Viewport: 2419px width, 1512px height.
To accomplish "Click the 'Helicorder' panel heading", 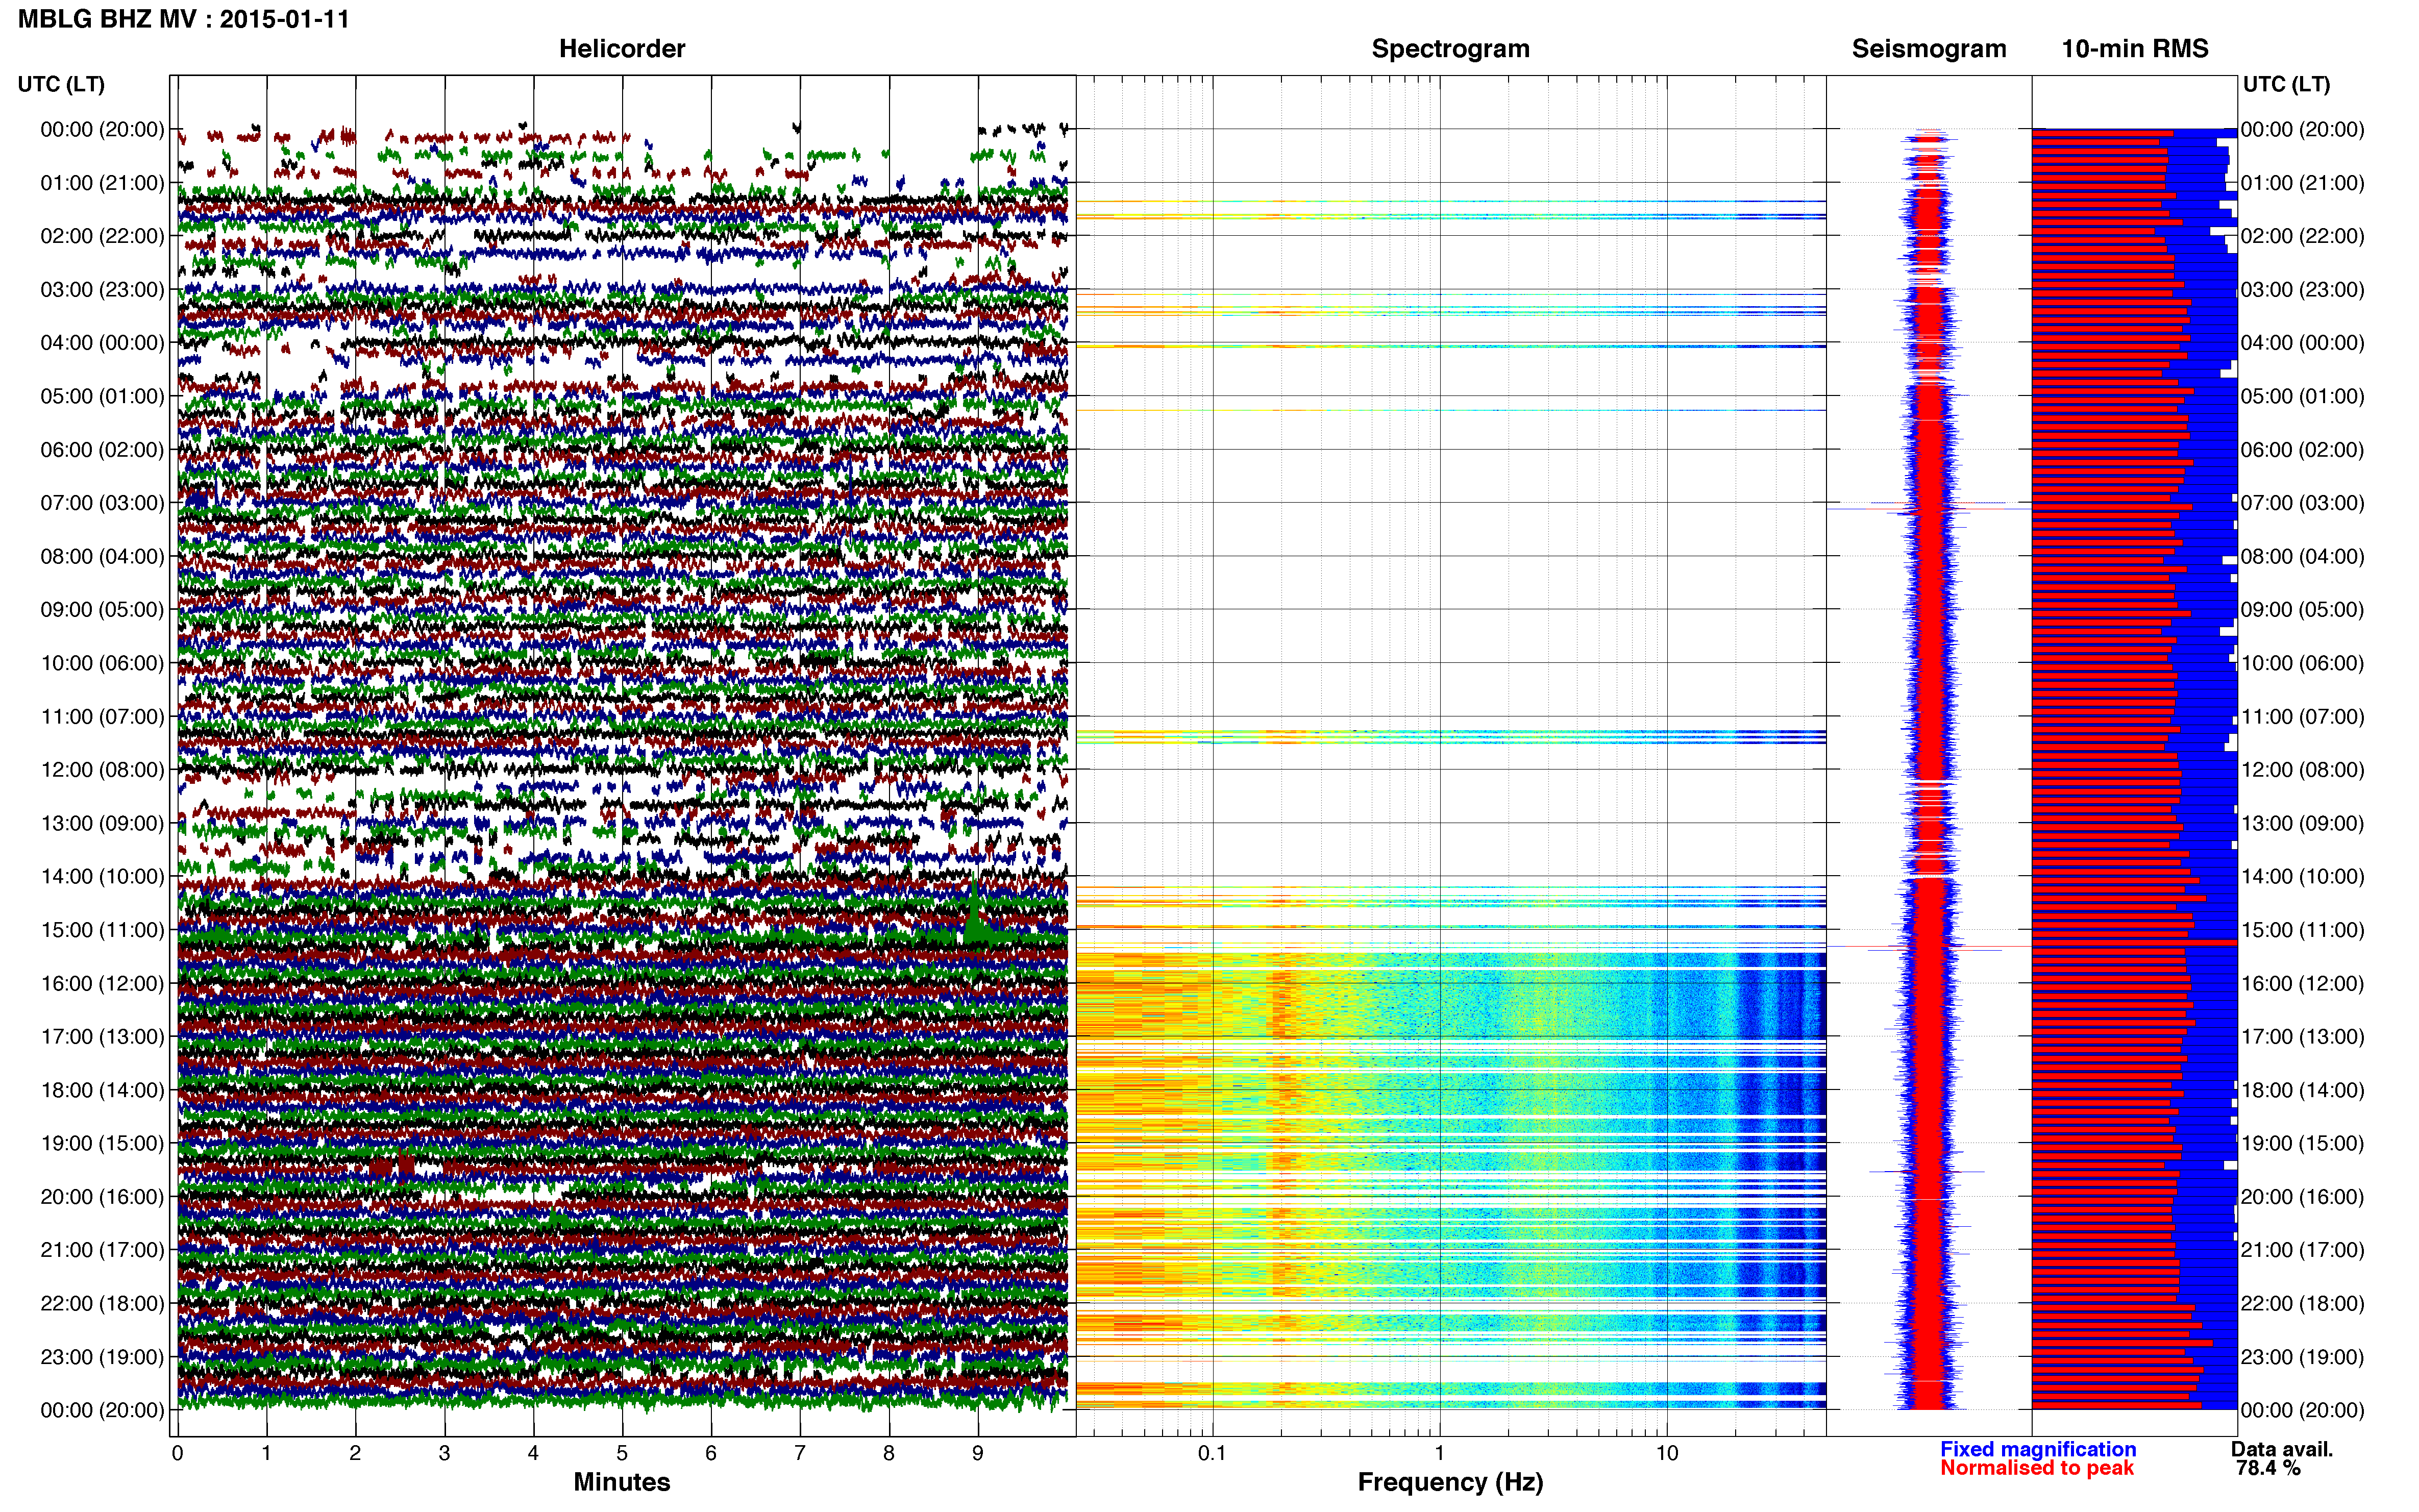I will point(622,49).
